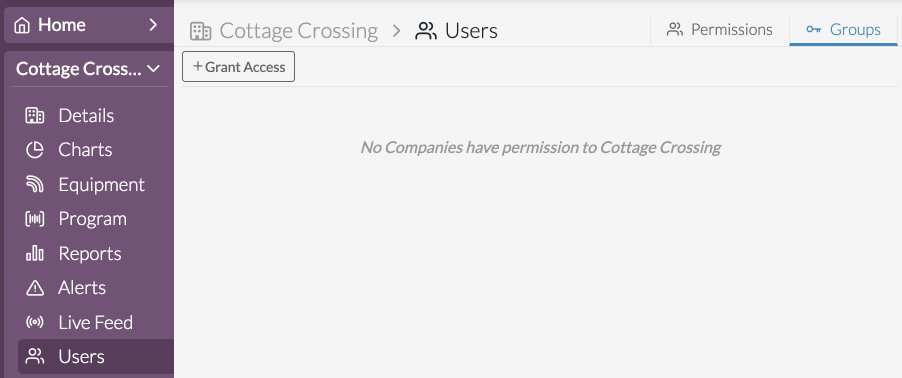
Task: Collapse the Cottage Cross... sidebar dropdown
Action: (153, 69)
